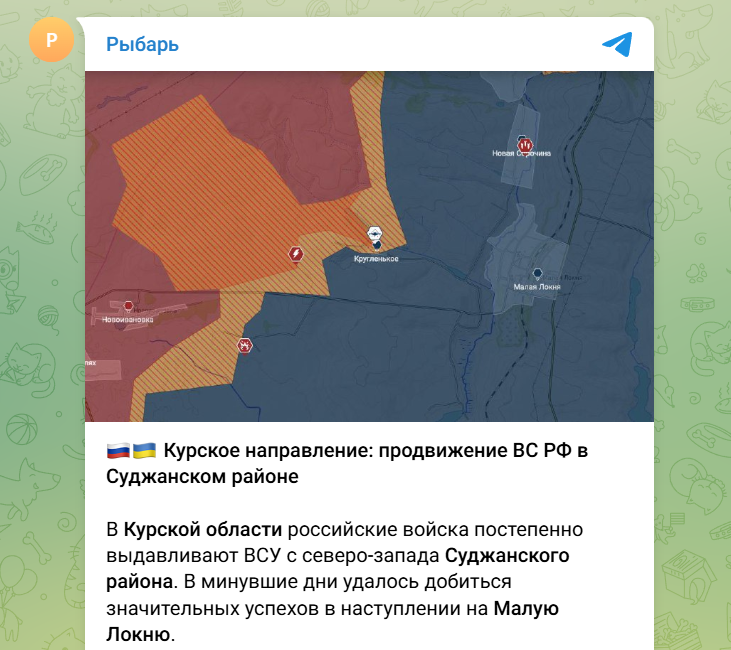Click the dark blue marker at Малая Локня

click(x=538, y=273)
